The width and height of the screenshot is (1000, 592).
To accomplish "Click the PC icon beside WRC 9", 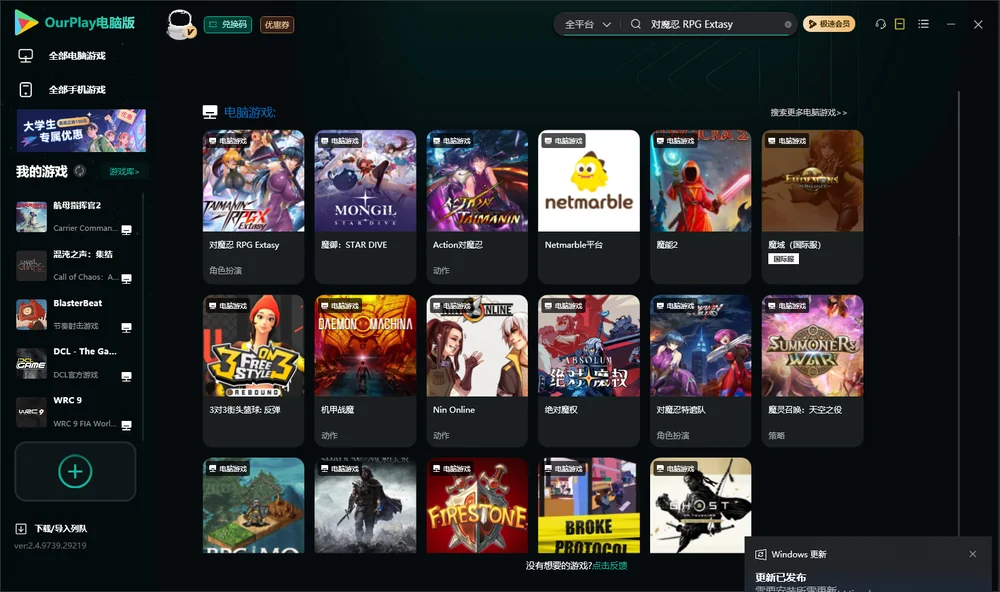I will 126,426.
